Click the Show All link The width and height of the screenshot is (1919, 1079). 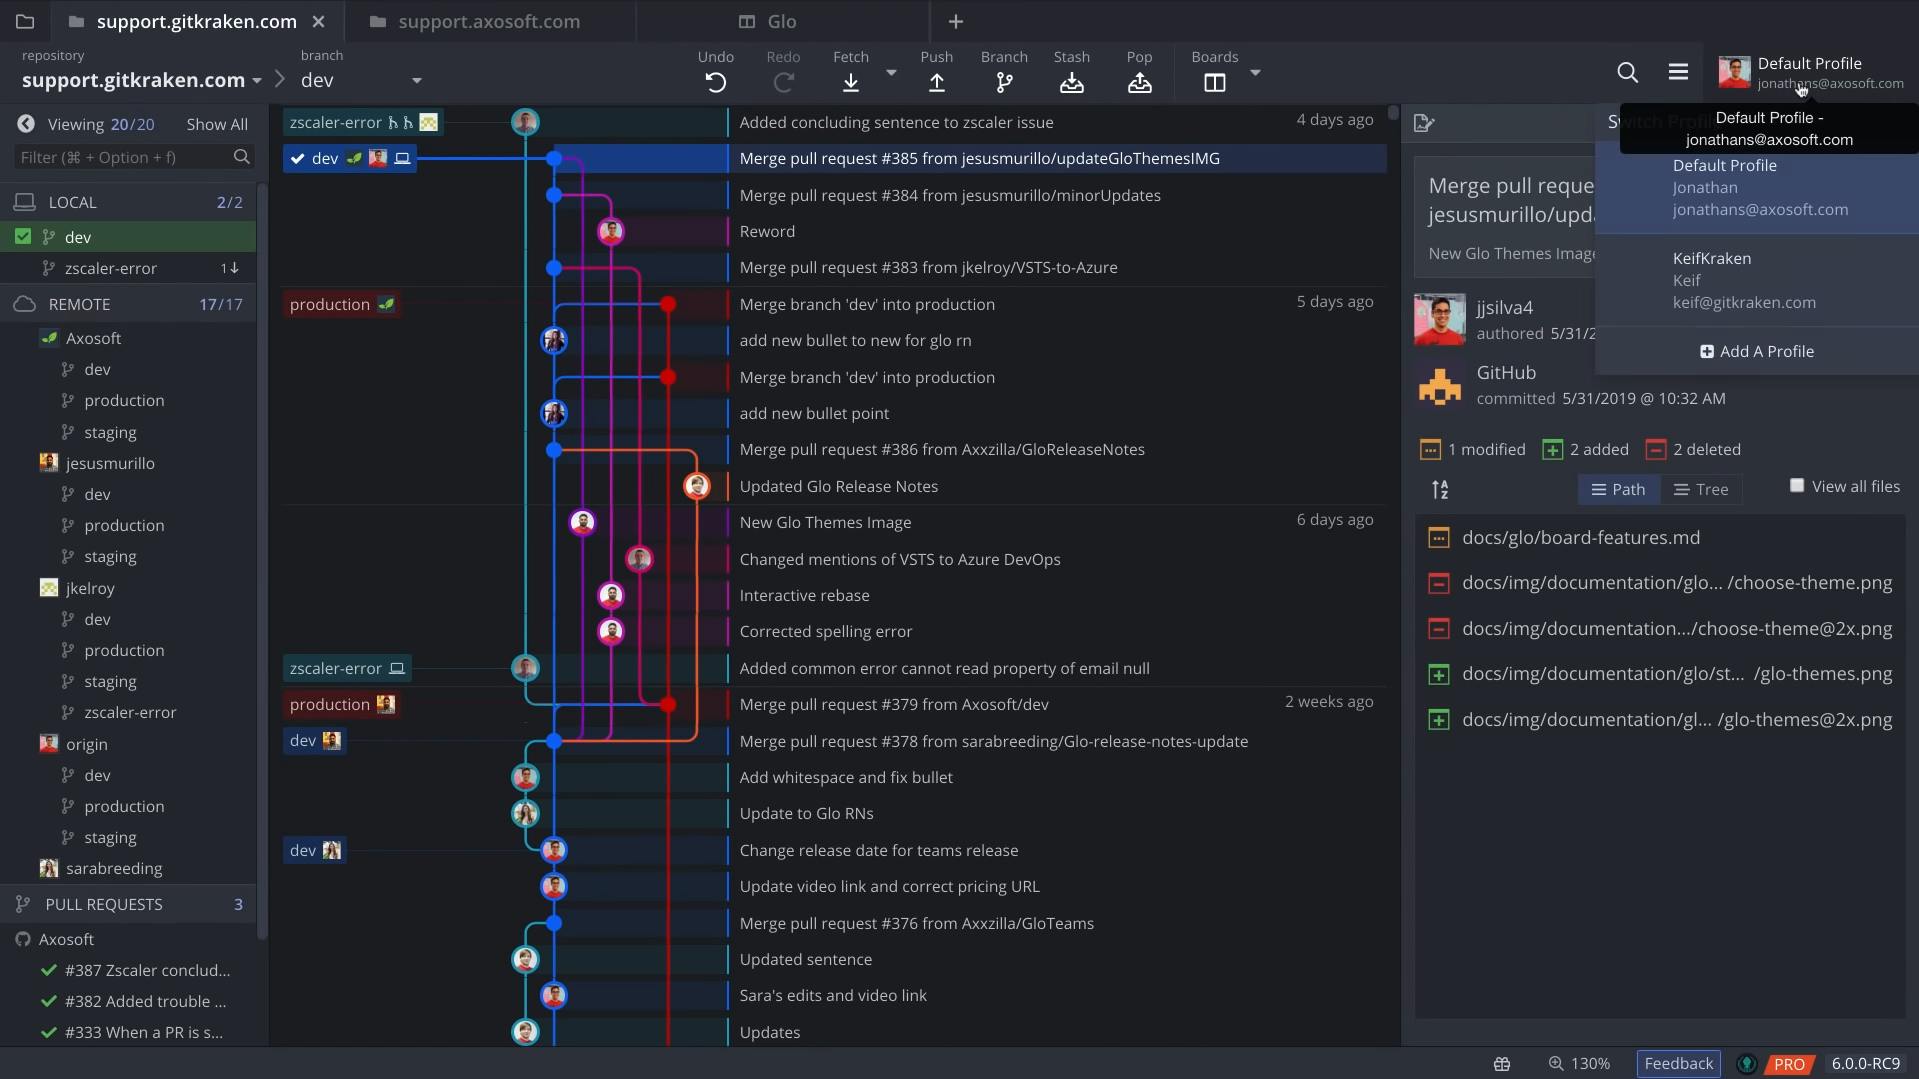click(x=217, y=124)
